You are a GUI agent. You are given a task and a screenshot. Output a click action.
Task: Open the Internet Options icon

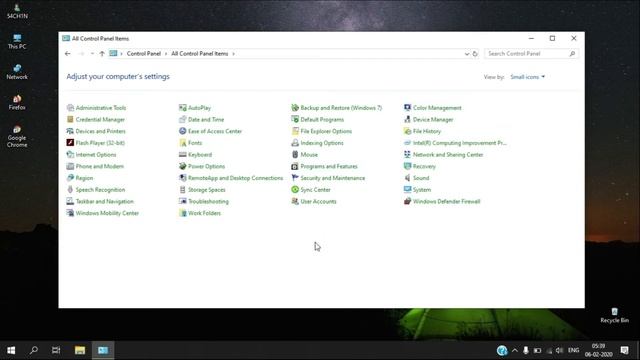[70, 155]
